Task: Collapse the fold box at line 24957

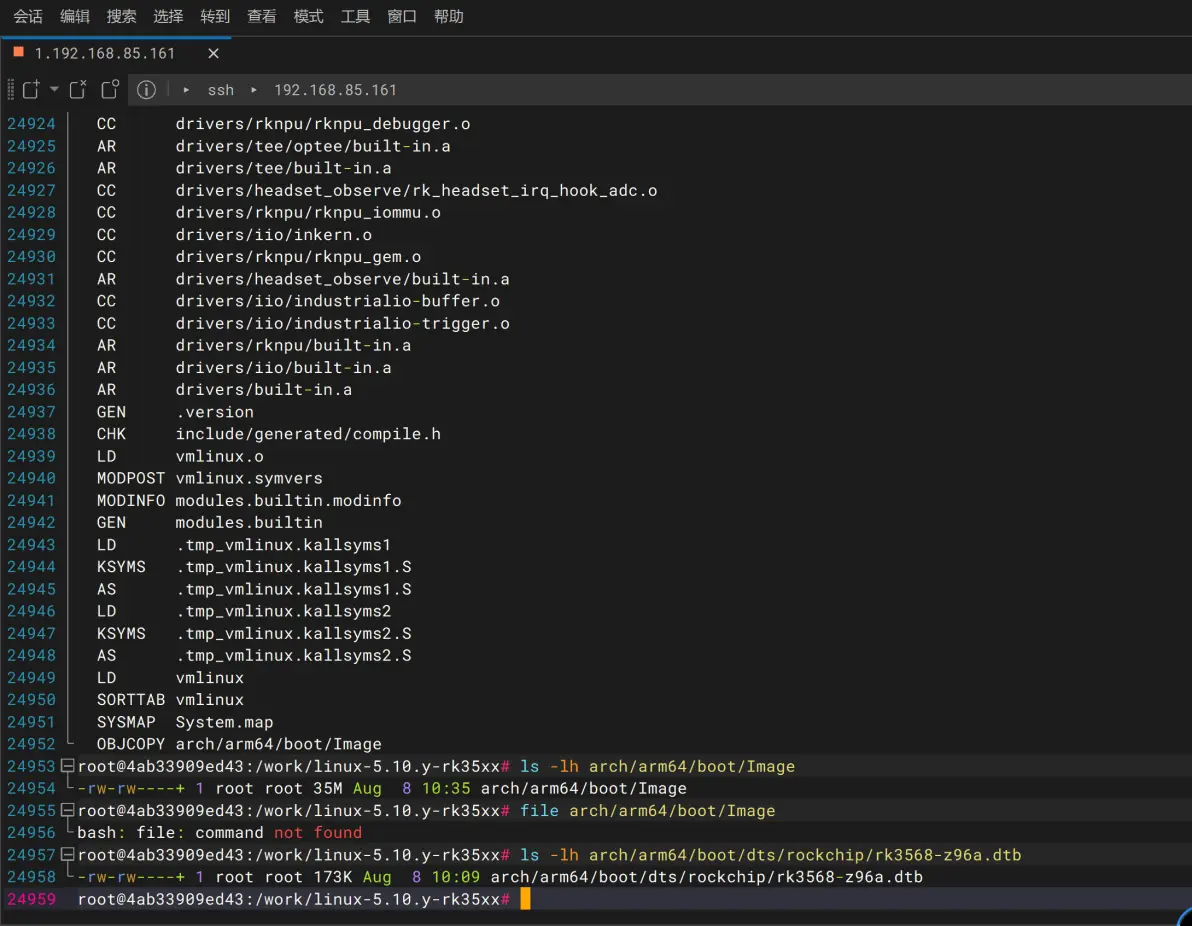Action: 67,854
